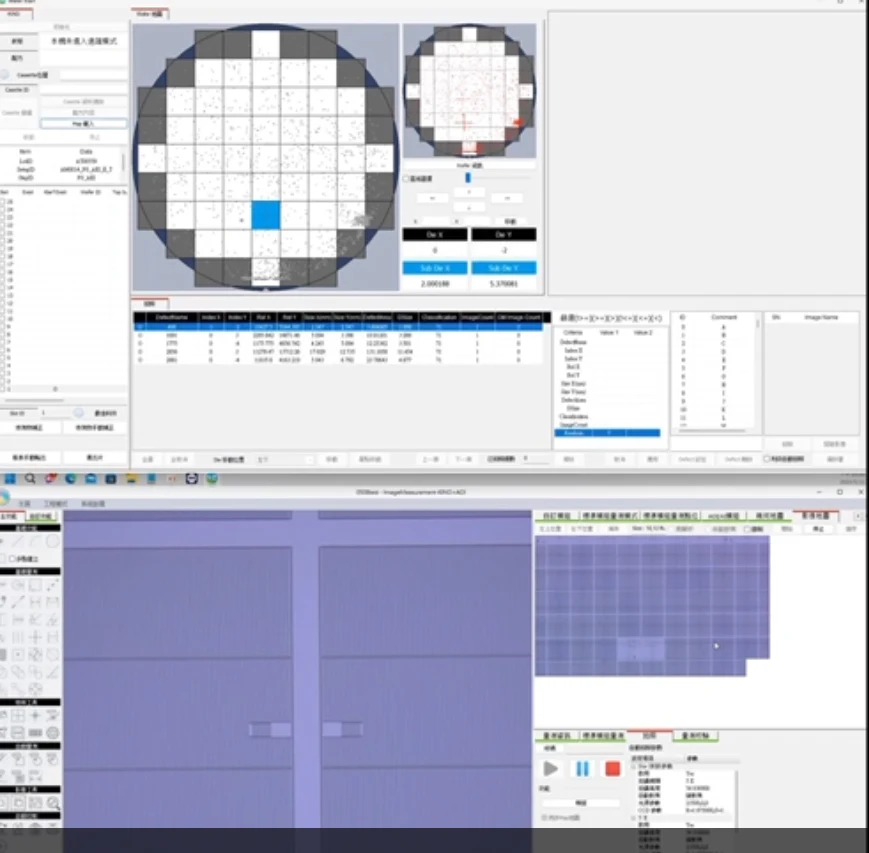Select the highlighted blue die on wafer map
869x853 pixels.
pyautogui.click(x=266, y=215)
